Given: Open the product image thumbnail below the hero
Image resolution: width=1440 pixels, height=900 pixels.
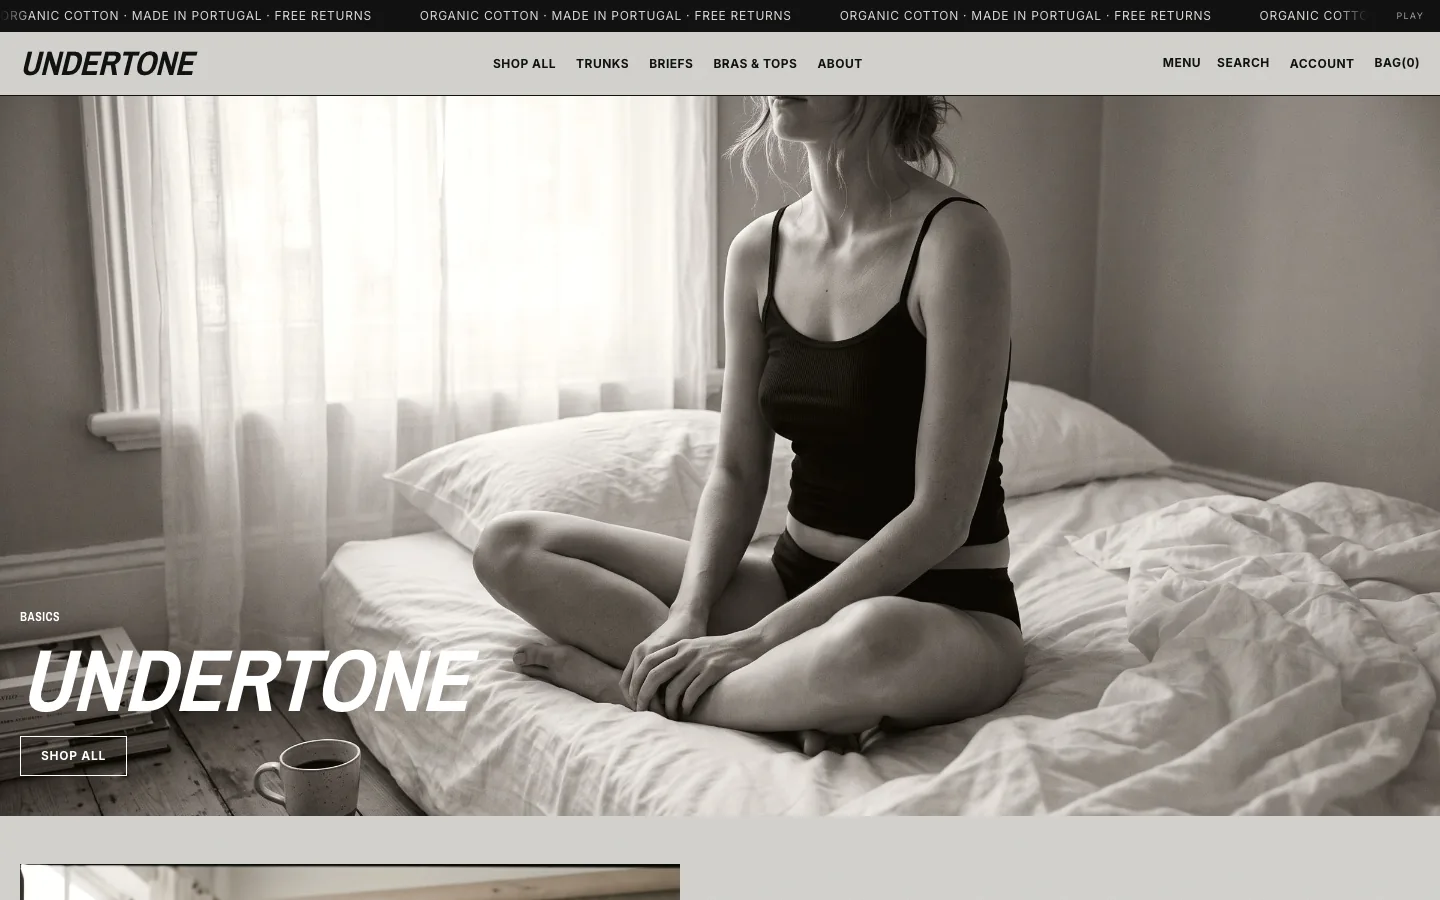Looking at the screenshot, I should [x=350, y=882].
